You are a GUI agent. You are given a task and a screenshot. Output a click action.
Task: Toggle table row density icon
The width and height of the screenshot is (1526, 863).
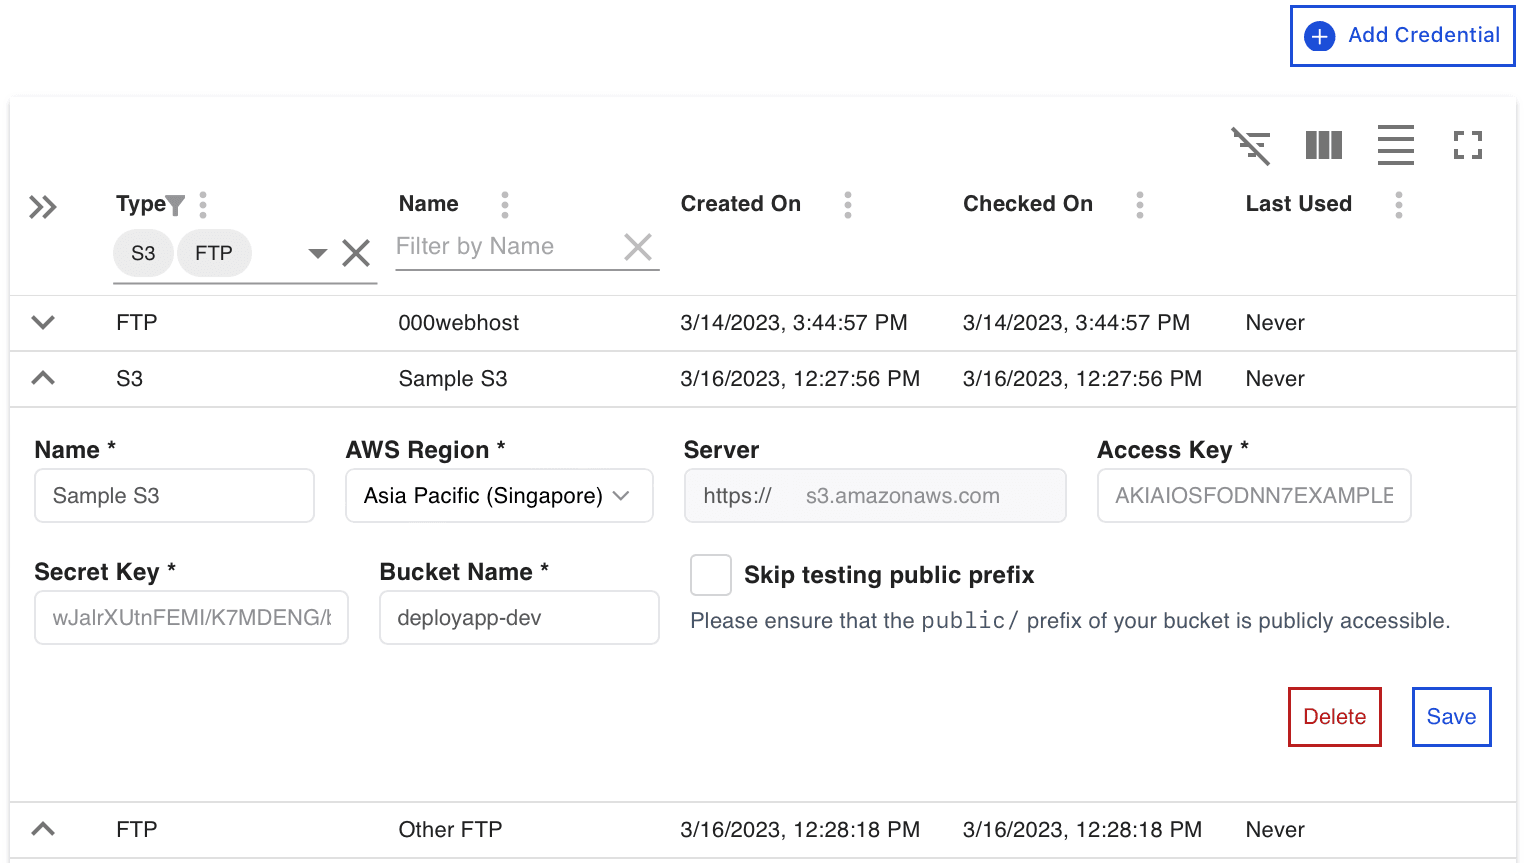point(1395,146)
